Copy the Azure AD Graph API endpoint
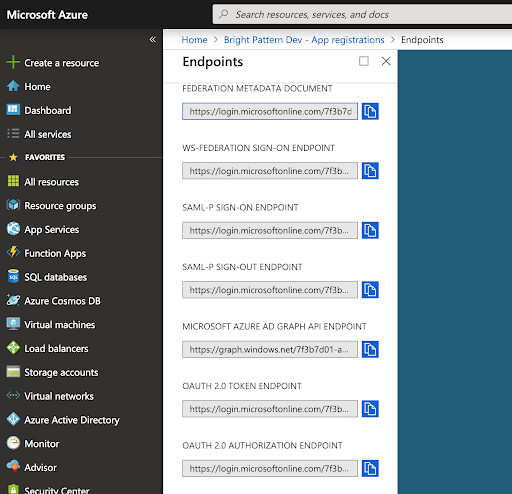Screen dimensions: 512x494 click(370, 349)
